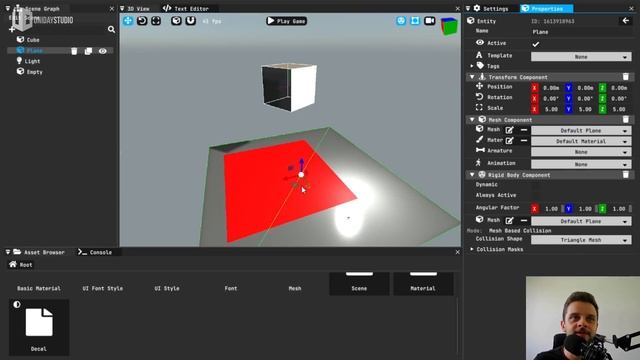
Task: Open the Animation dropdown
Action: coord(581,164)
